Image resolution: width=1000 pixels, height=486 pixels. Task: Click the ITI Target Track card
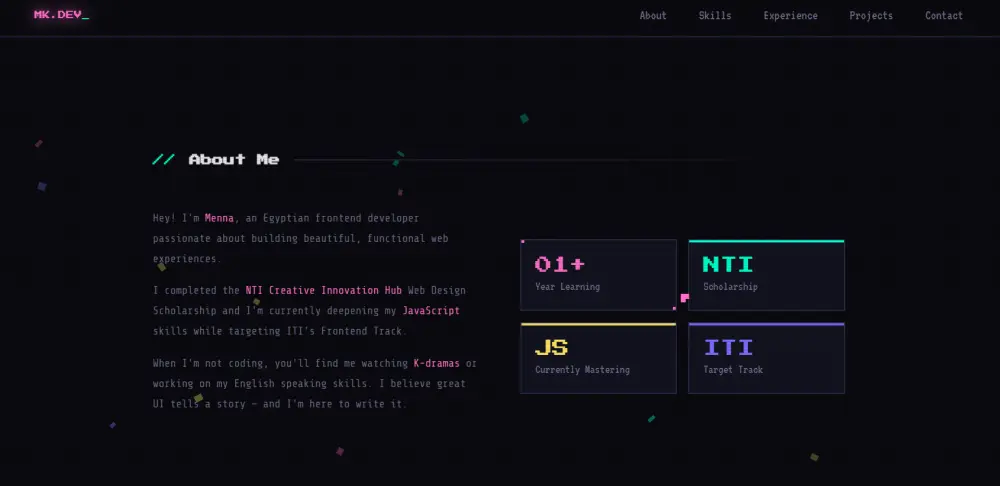pos(767,358)
